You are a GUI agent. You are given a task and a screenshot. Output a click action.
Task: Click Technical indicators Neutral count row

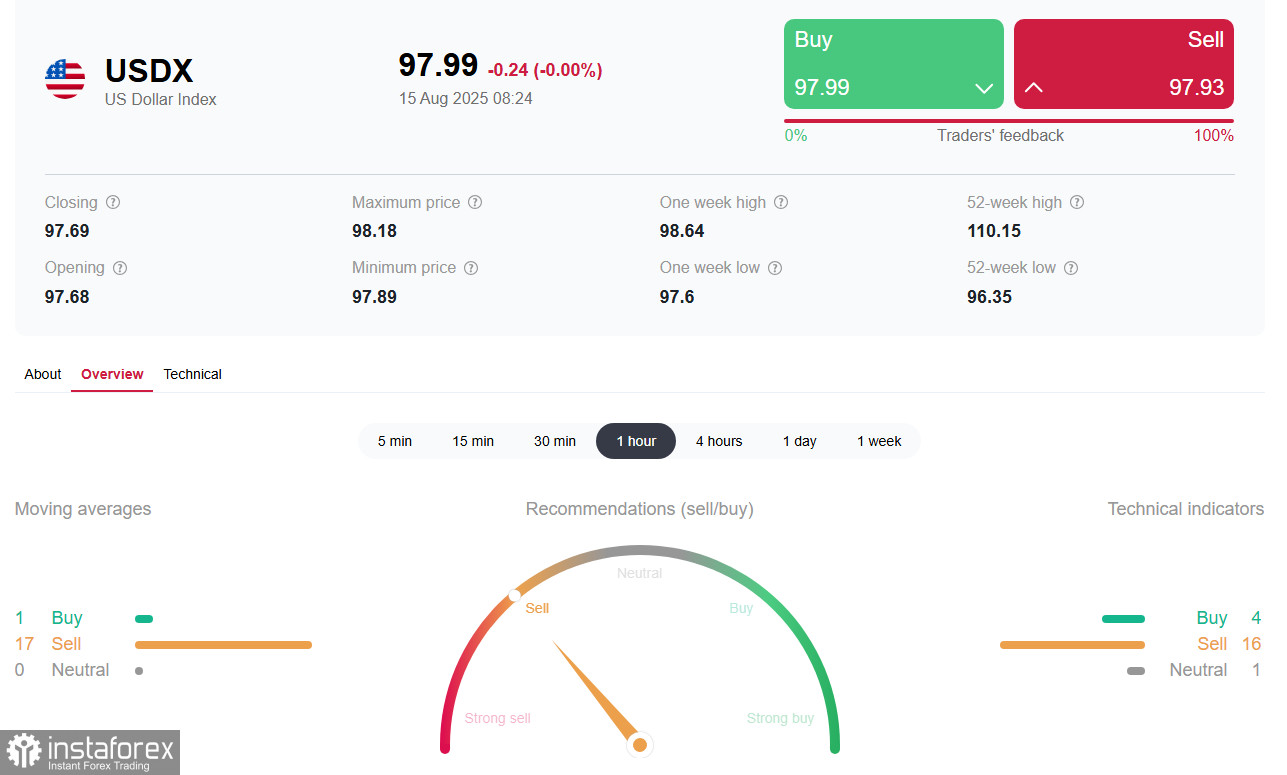1194,670
